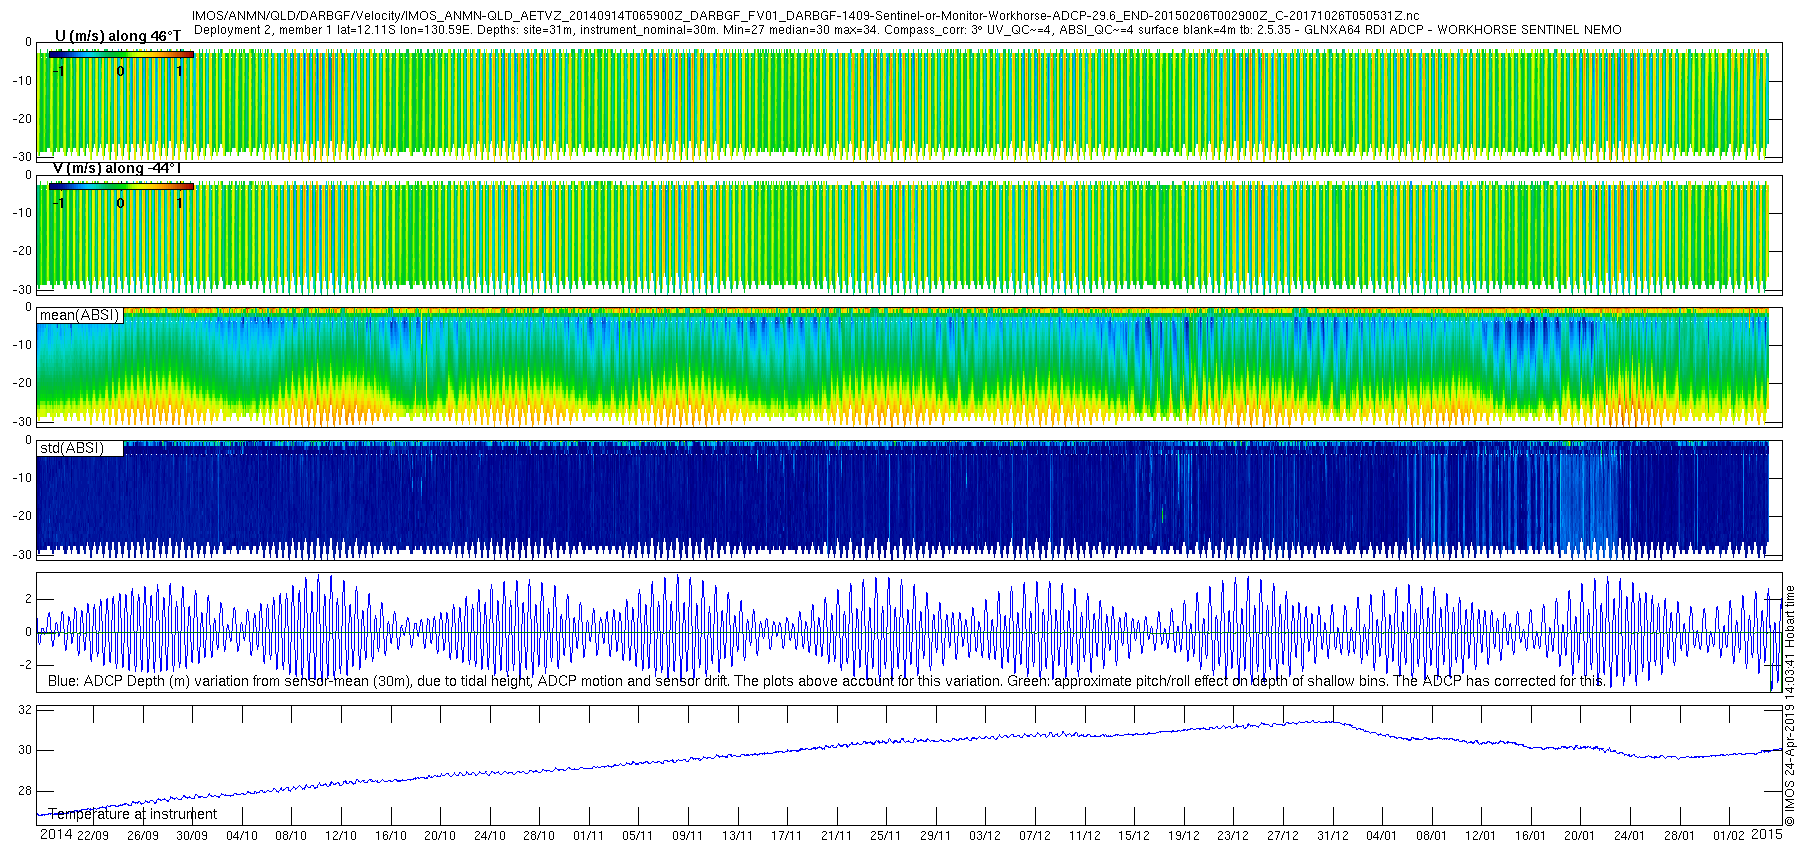Click the '22/09' date tick label
The height and width of the screenshot is (850, 1800).
[x=93, y=836]
